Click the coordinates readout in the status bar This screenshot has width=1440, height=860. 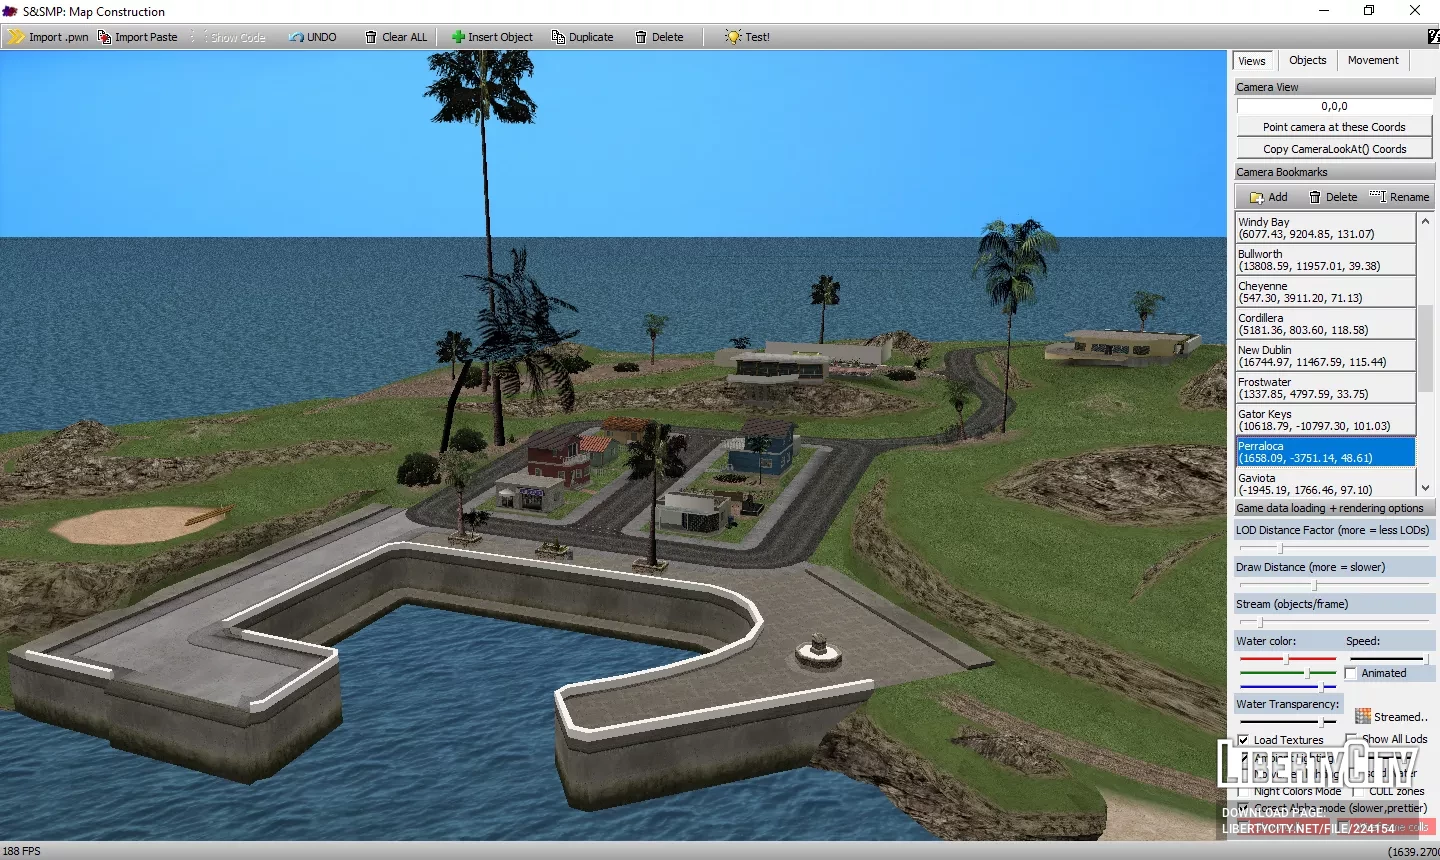(1414, 852)
